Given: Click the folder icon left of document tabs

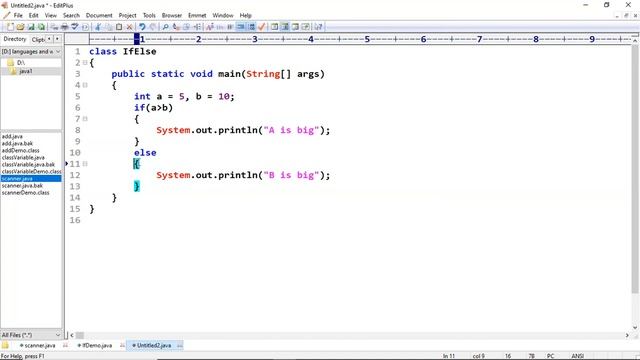Looking at the screenshot, I should point(5,345).
